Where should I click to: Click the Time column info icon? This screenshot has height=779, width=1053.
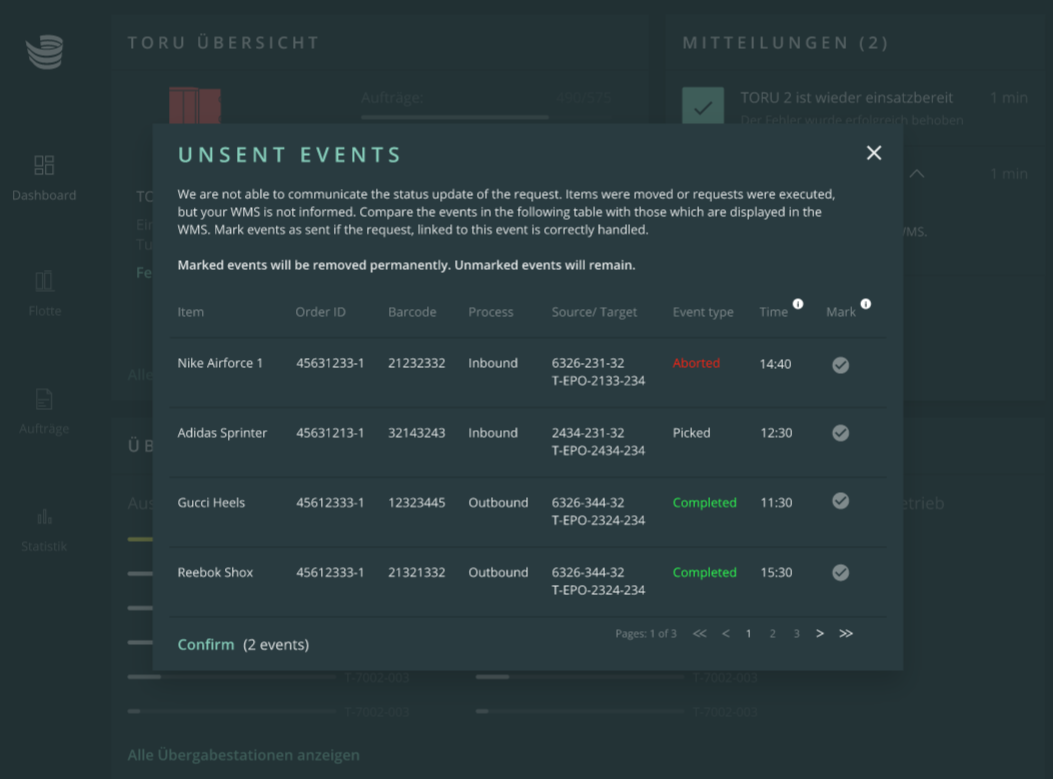798,304
